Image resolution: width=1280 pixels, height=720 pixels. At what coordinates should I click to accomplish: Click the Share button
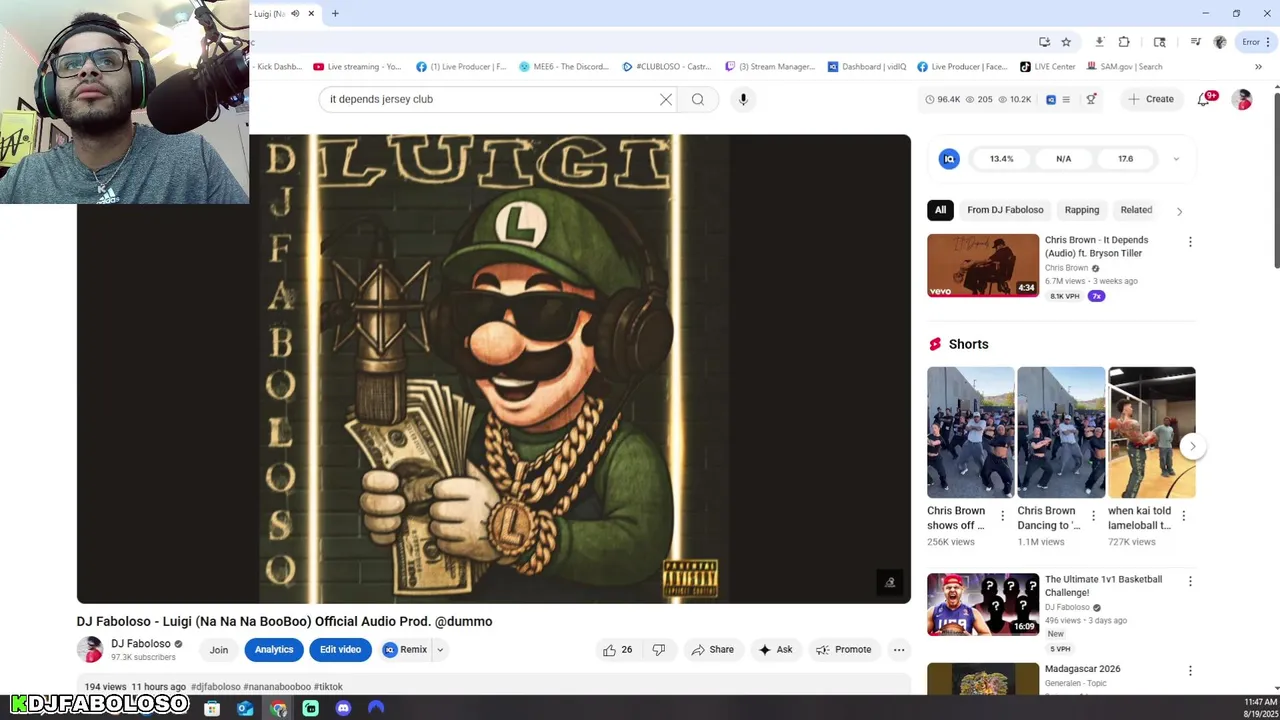tap(712, 650)
